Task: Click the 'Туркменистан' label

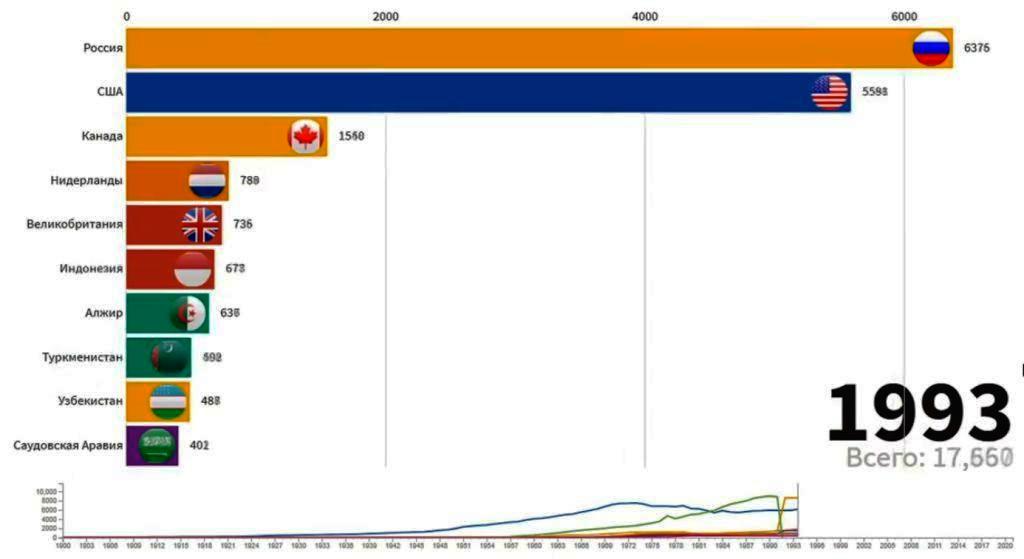Action: tap(82, 357)
